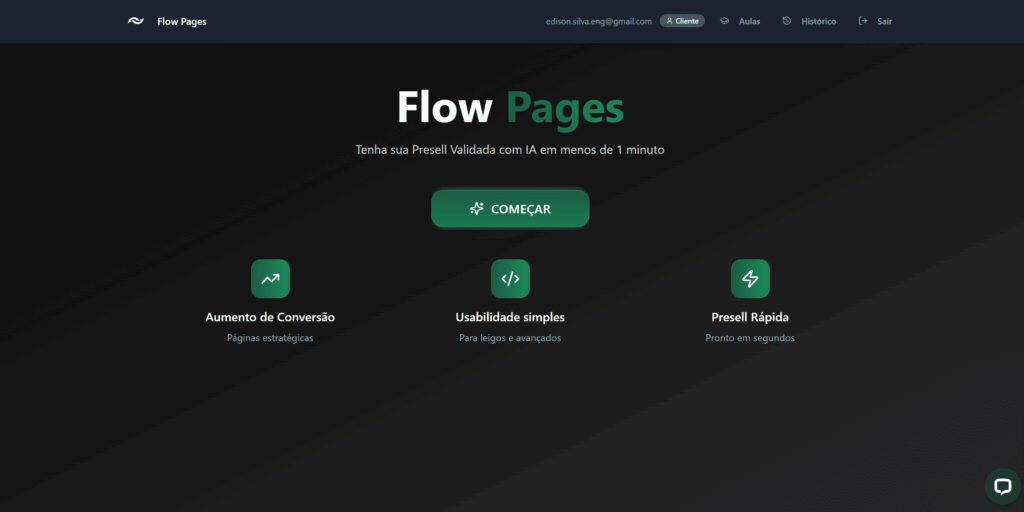Viewport: 1024px width, 512px height.
Task: Click the trending-up arrow icon tile
Action: (x=270, y=279)
